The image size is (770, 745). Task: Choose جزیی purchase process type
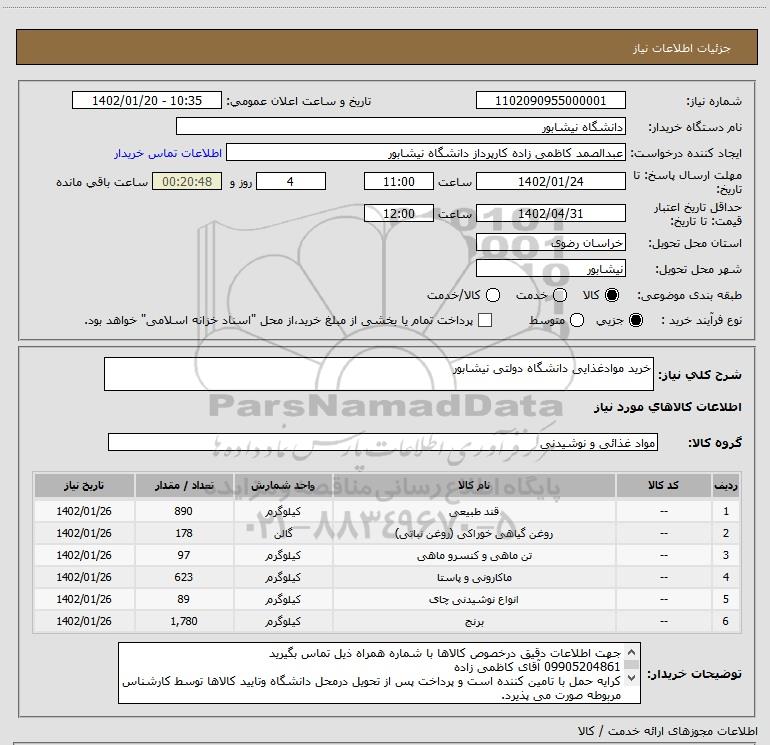[x=635, y=320]
